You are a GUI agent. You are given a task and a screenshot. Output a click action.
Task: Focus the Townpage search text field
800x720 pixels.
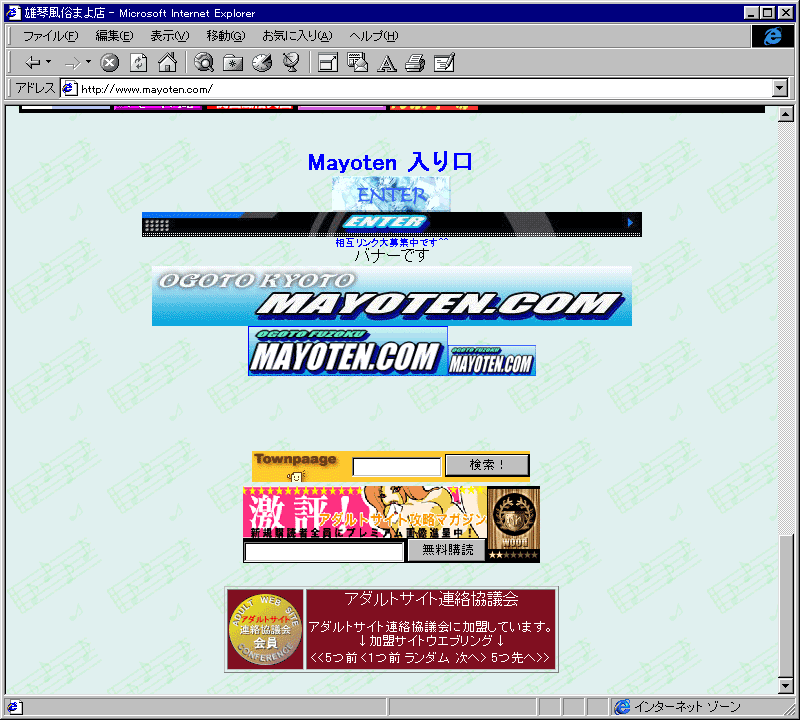tap(397, 466)
